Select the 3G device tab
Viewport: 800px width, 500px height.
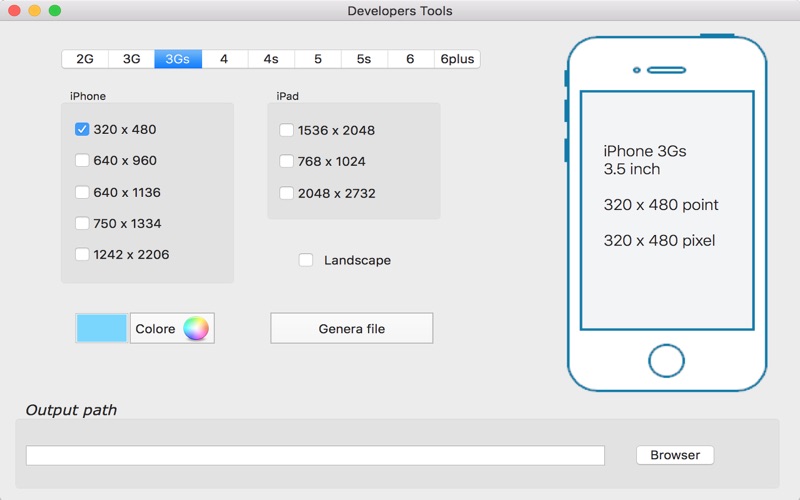132,59
